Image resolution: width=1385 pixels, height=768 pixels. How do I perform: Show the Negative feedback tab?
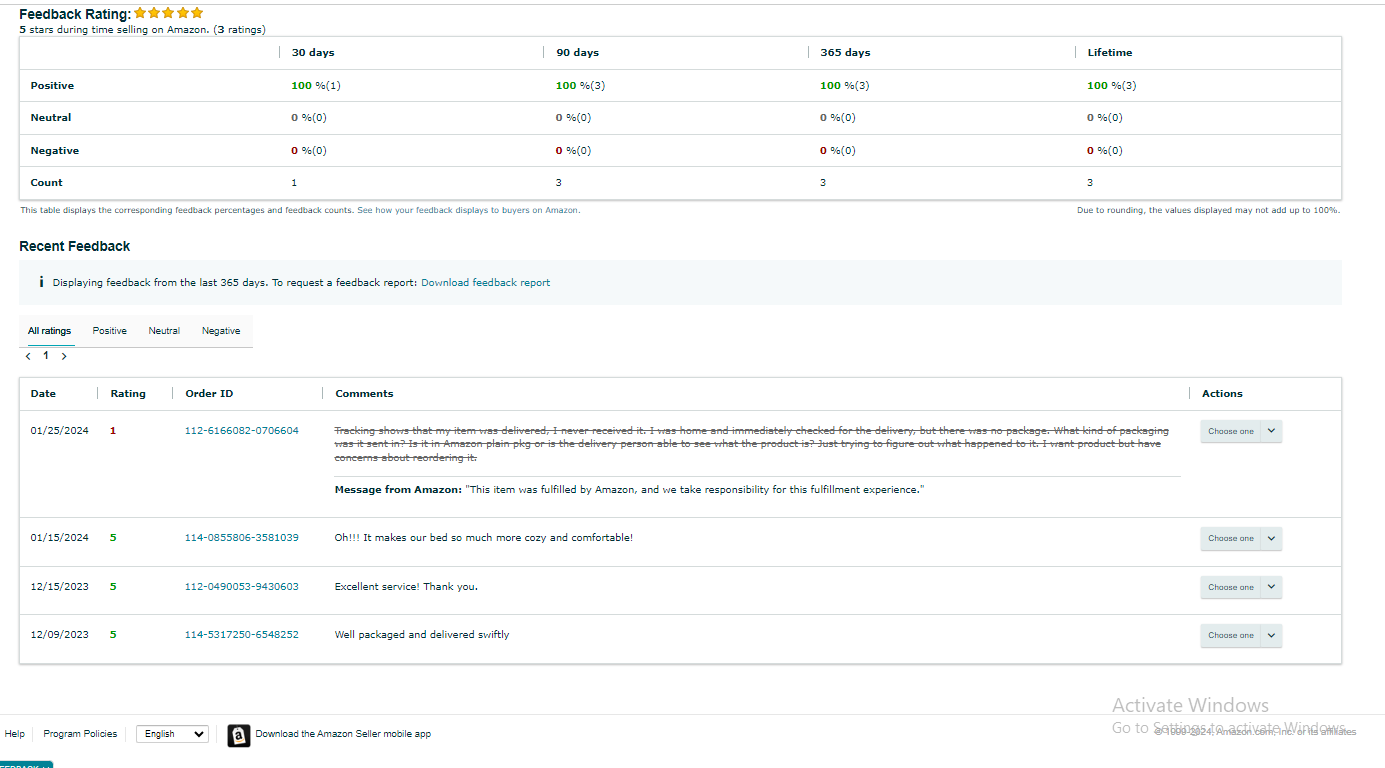(221, 331)
